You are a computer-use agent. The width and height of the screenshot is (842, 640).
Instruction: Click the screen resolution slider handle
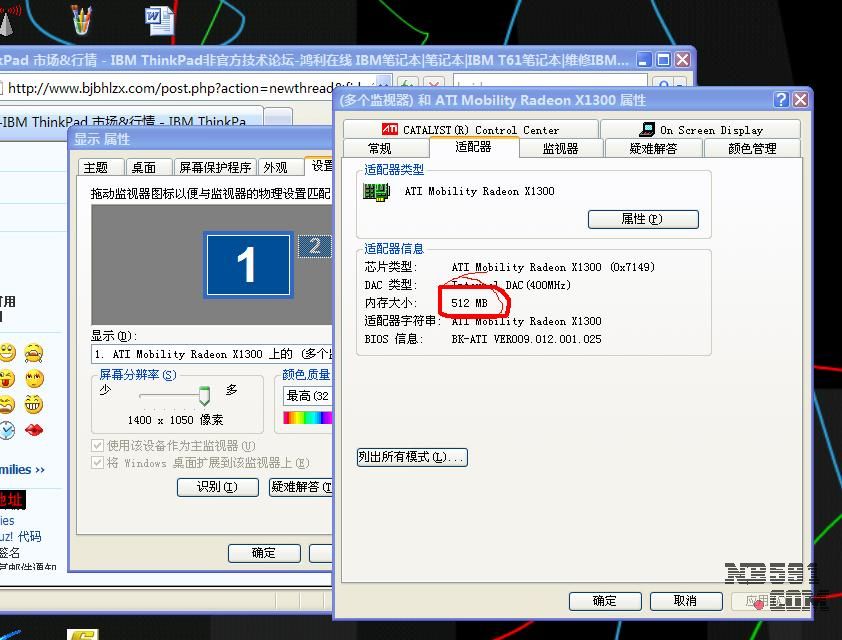tap(205, 396)
